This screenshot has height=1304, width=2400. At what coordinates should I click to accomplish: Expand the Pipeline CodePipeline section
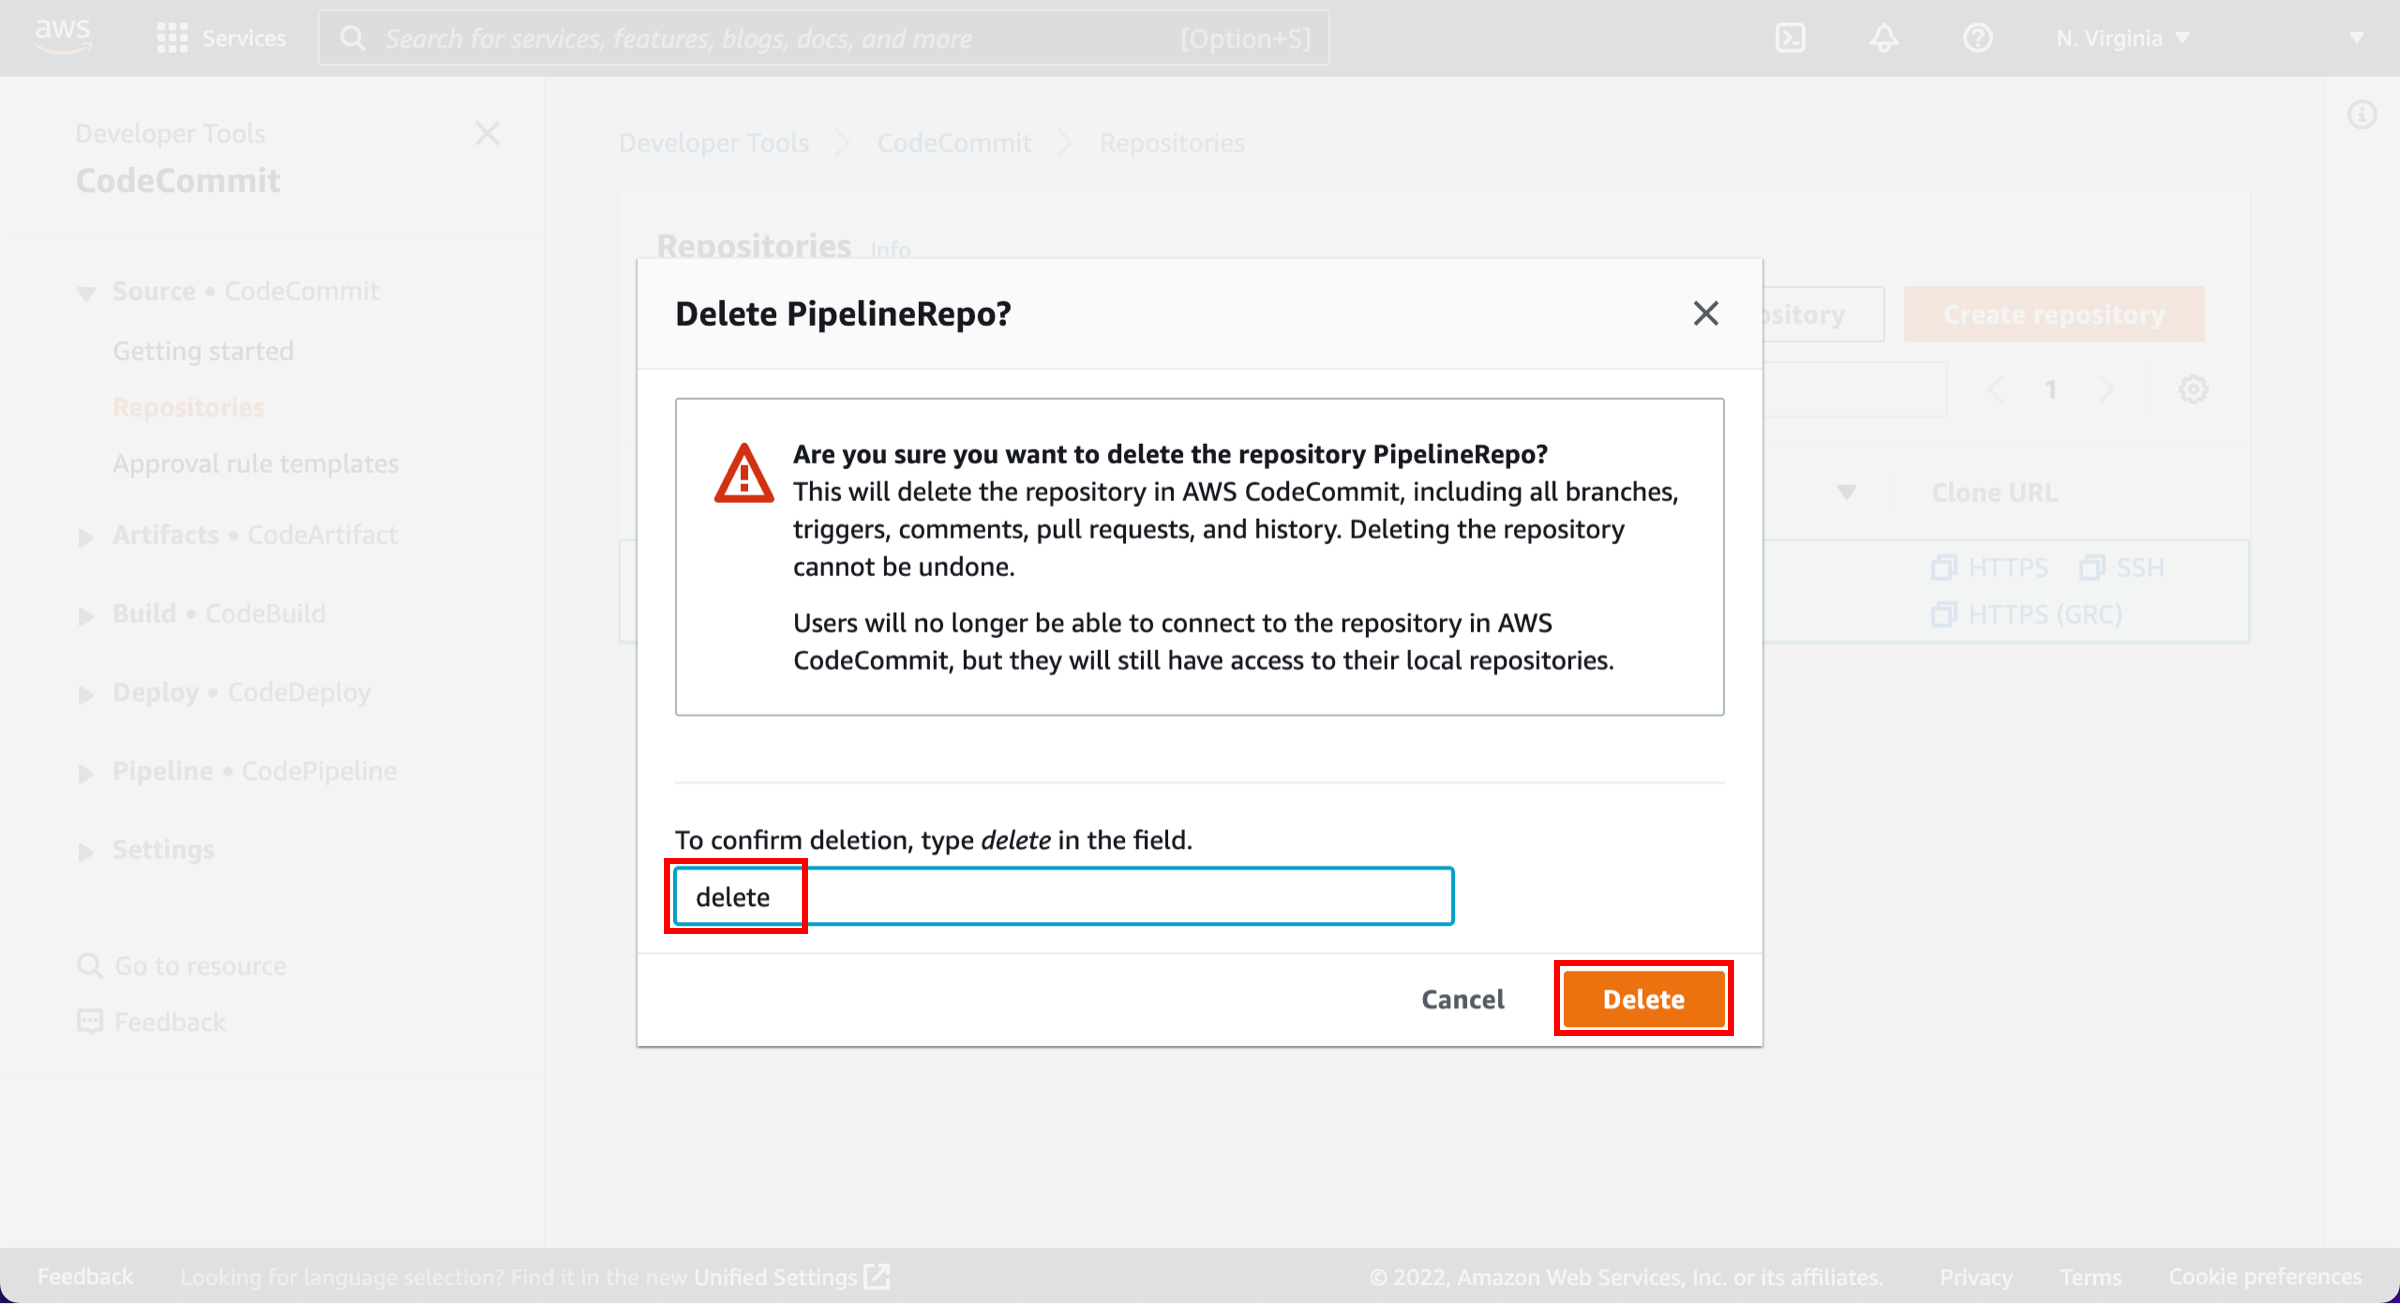(x=86, y=773)
